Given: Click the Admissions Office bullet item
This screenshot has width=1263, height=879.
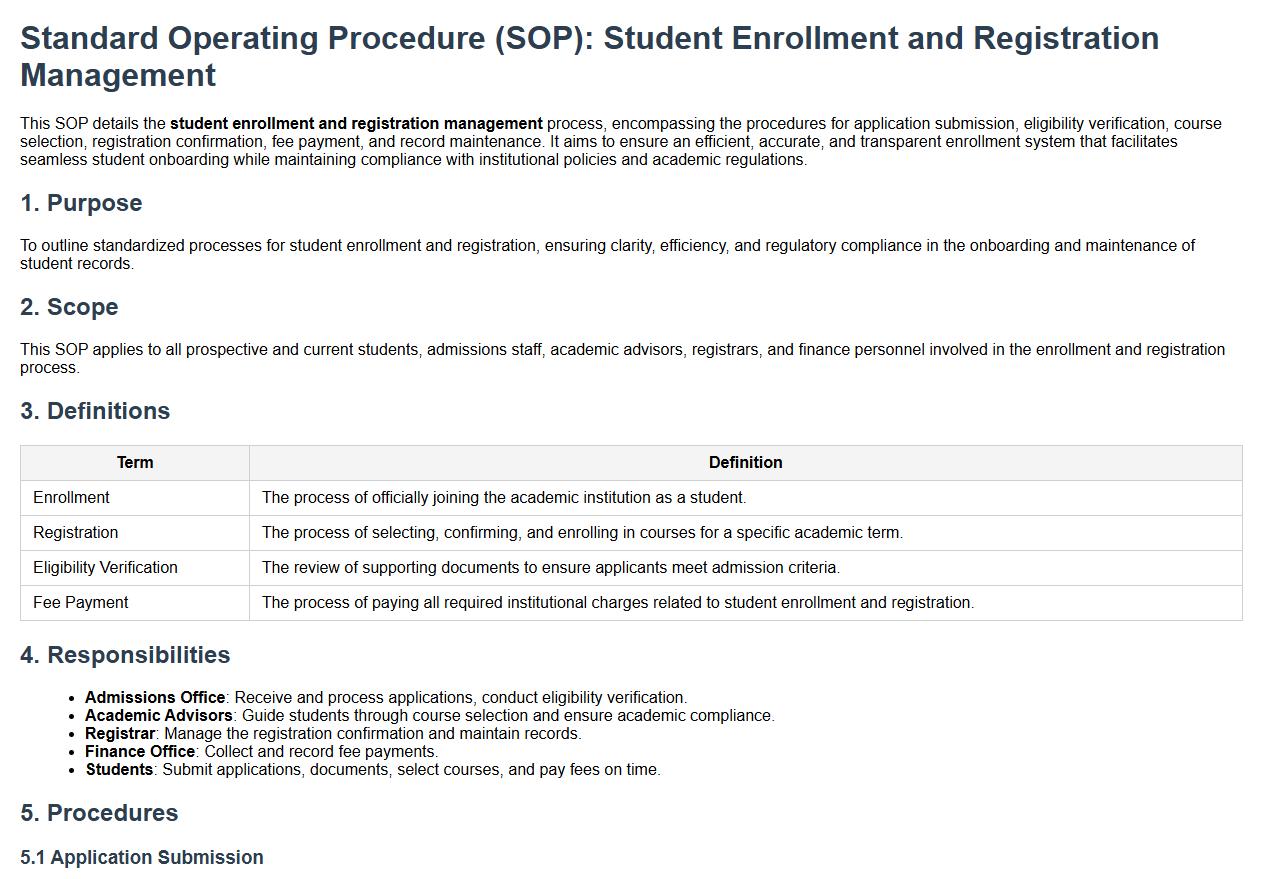Looking at the screenshot, I should coord(385,697).
